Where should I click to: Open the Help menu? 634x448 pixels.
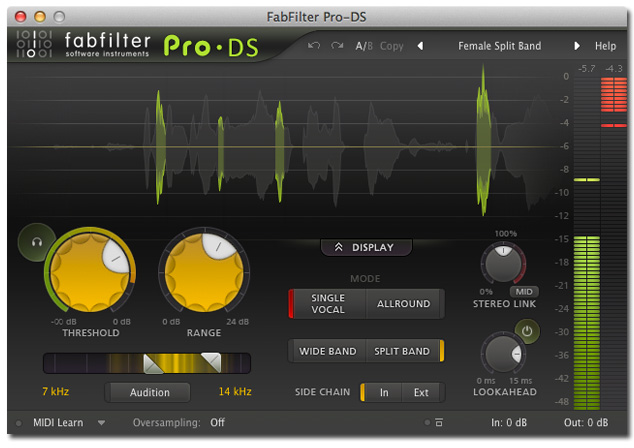pyautogui.click(x=605, y=46)
